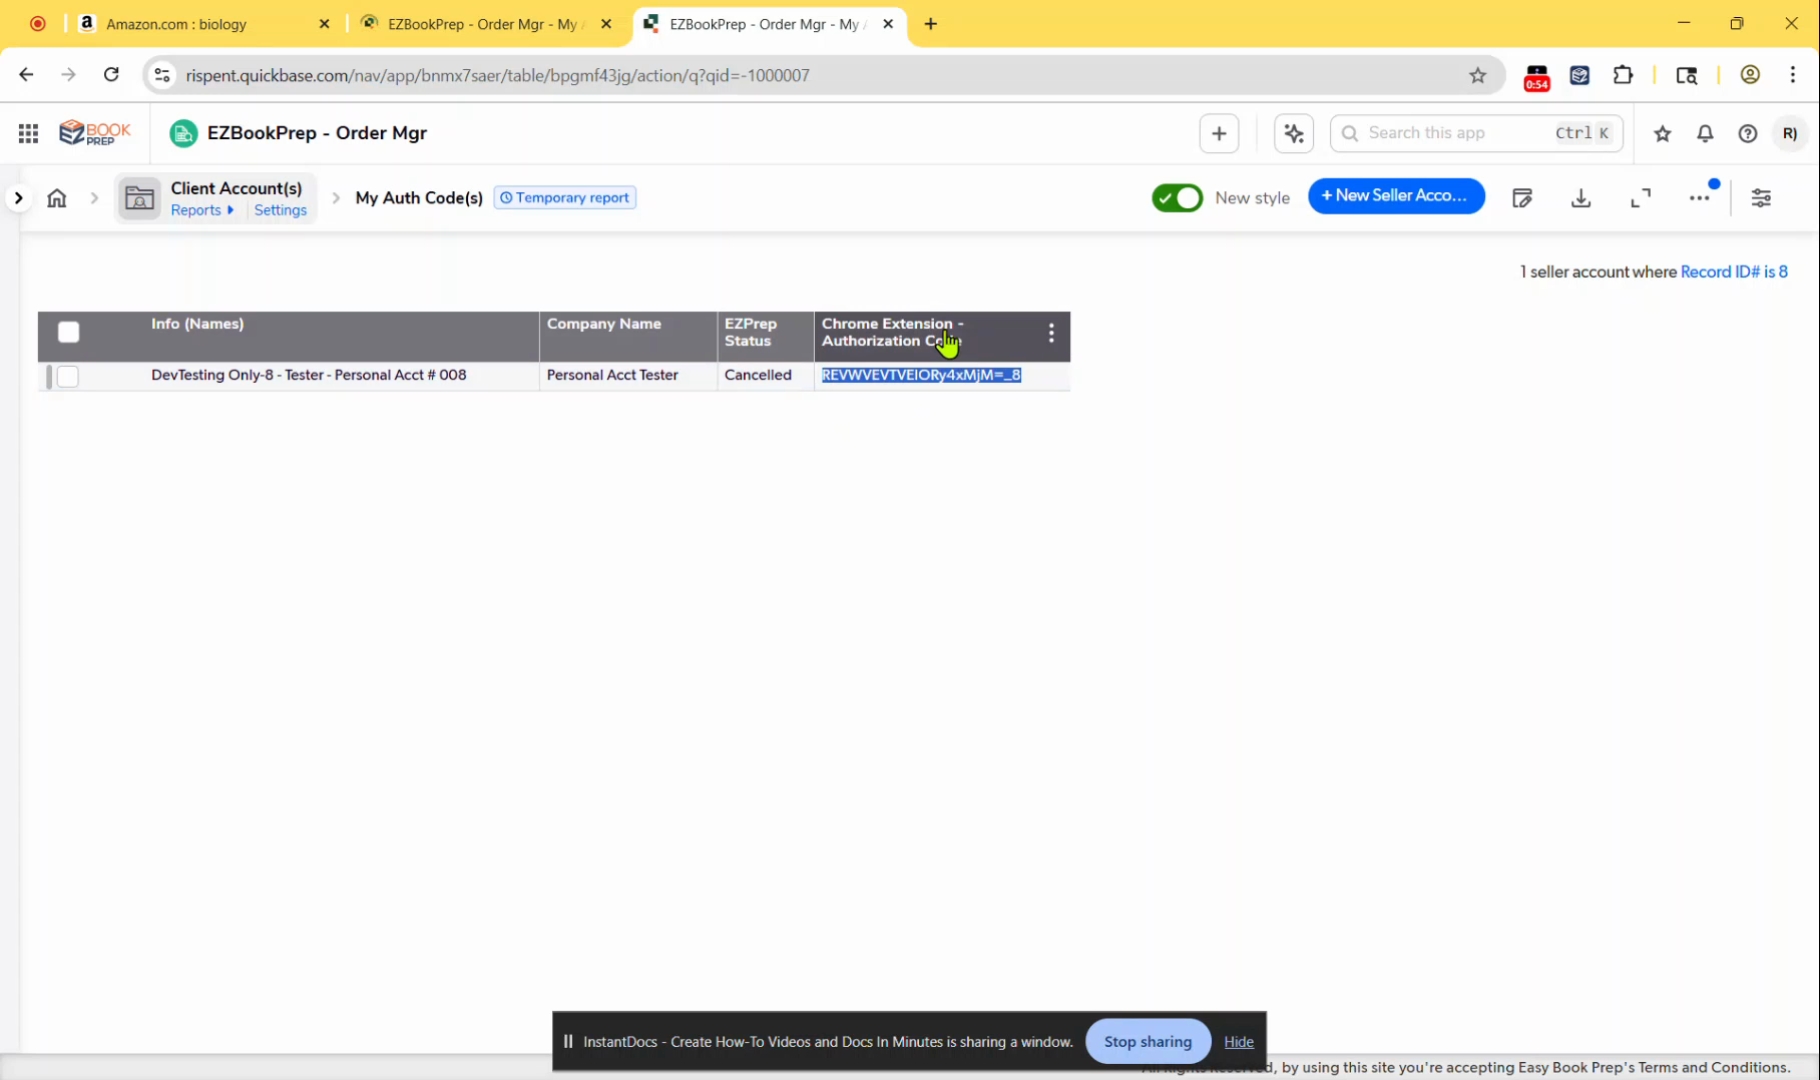The image size is (1820, 1080).
Task: Check the select-all header checkbox
Action: pyautogui.click(x=68, y=332)
